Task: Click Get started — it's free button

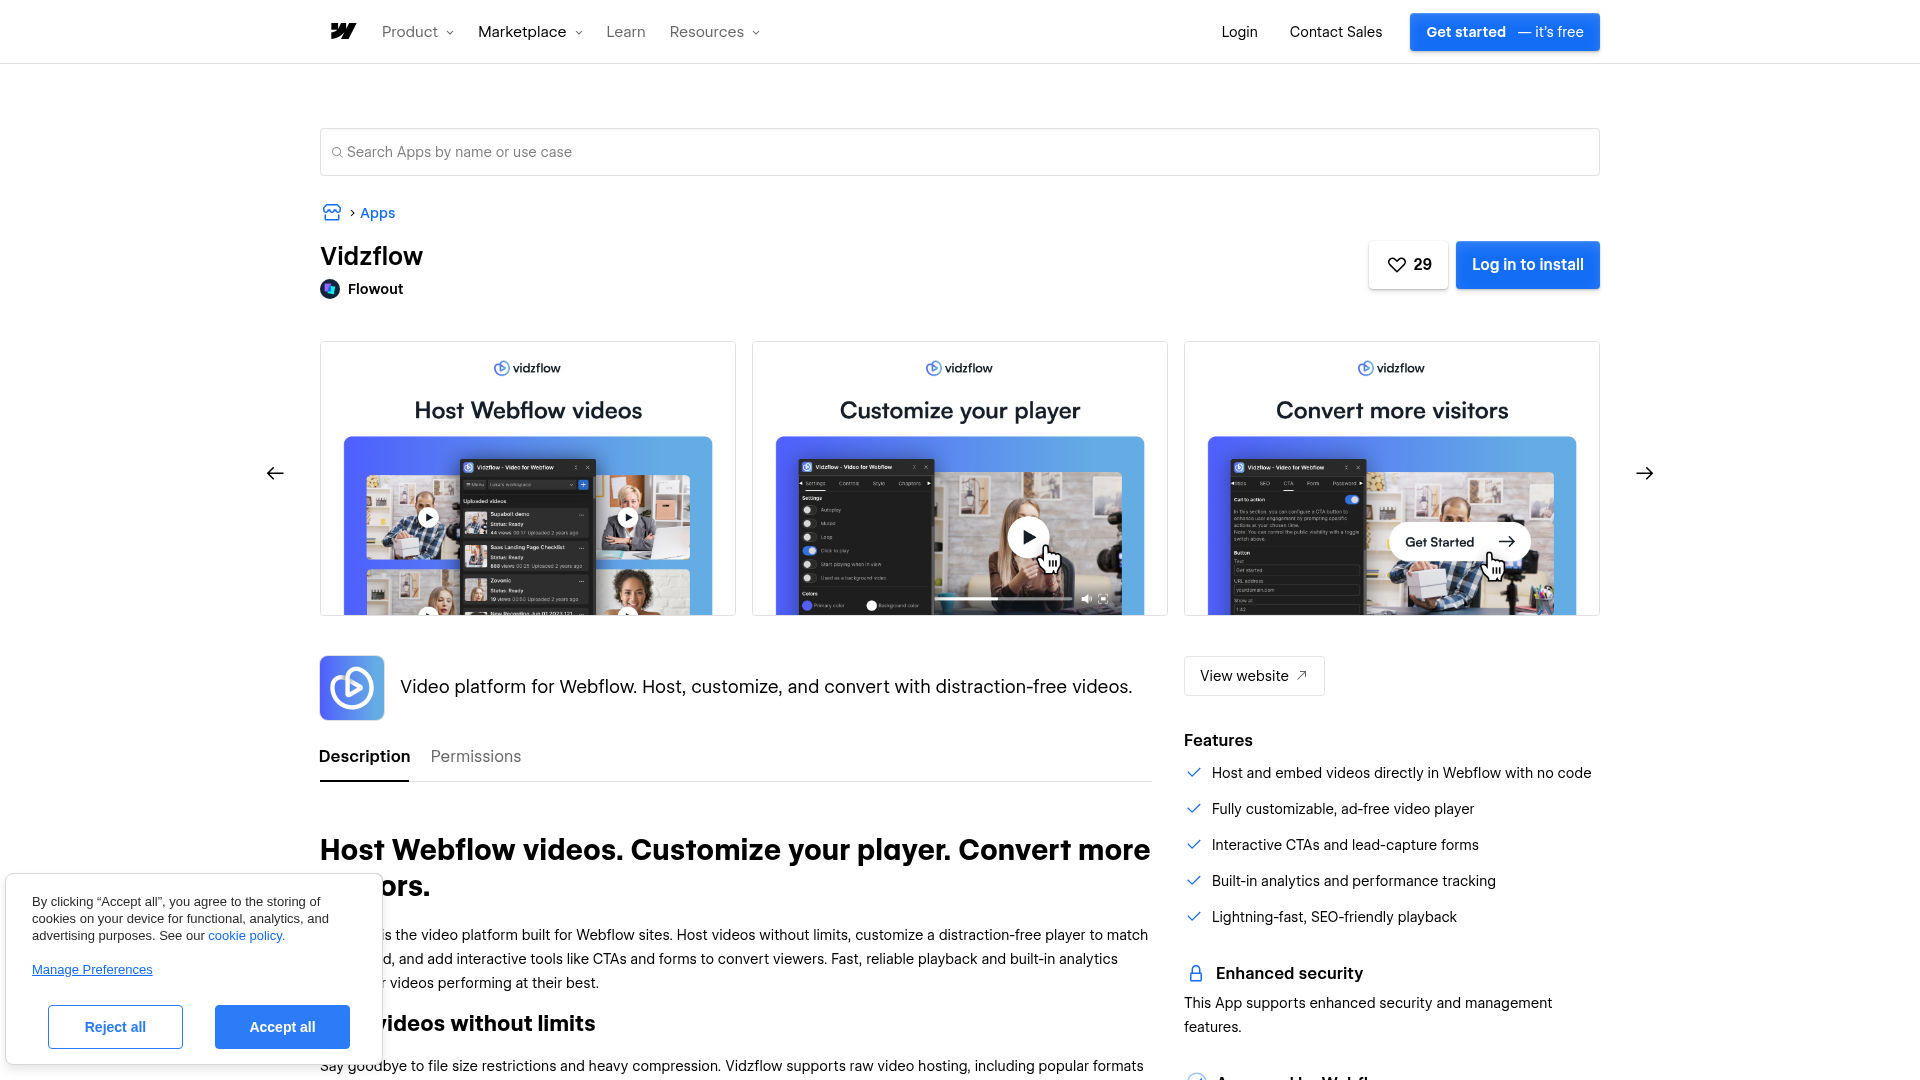Action: coord(1505,32)
